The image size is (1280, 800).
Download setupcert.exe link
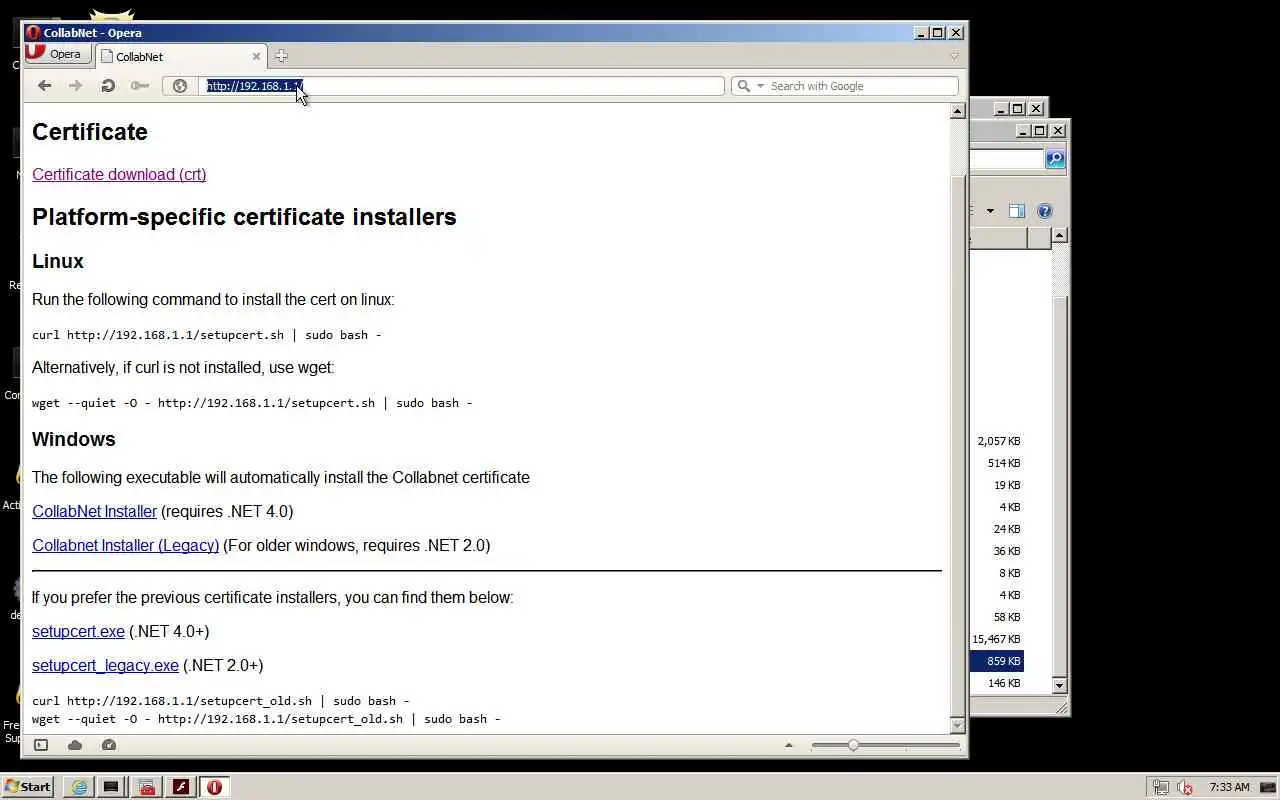[78, 631]
